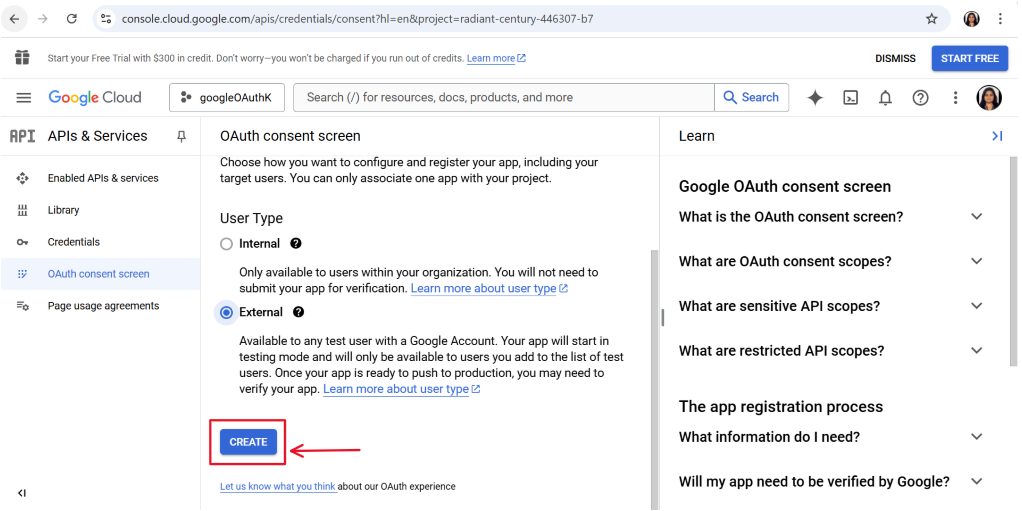The width and height of the screenshot is (1022, 511).
Task: Bookmark this page with the star icon
Action: 931,19
